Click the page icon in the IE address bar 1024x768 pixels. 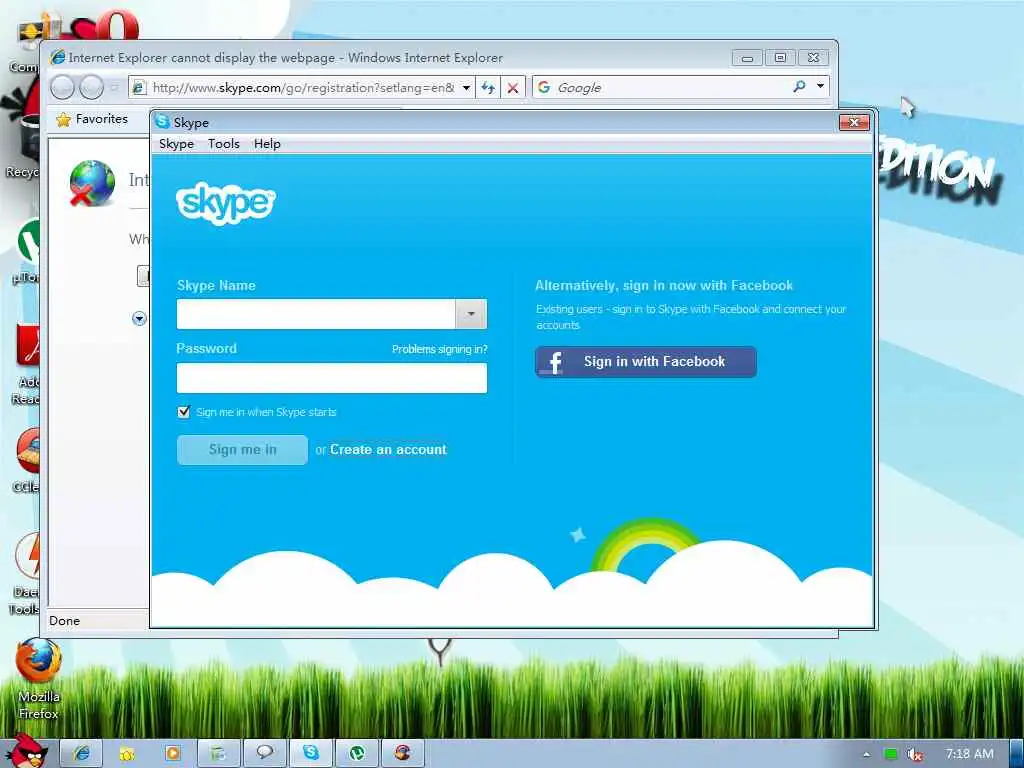[x=138, y=88]
